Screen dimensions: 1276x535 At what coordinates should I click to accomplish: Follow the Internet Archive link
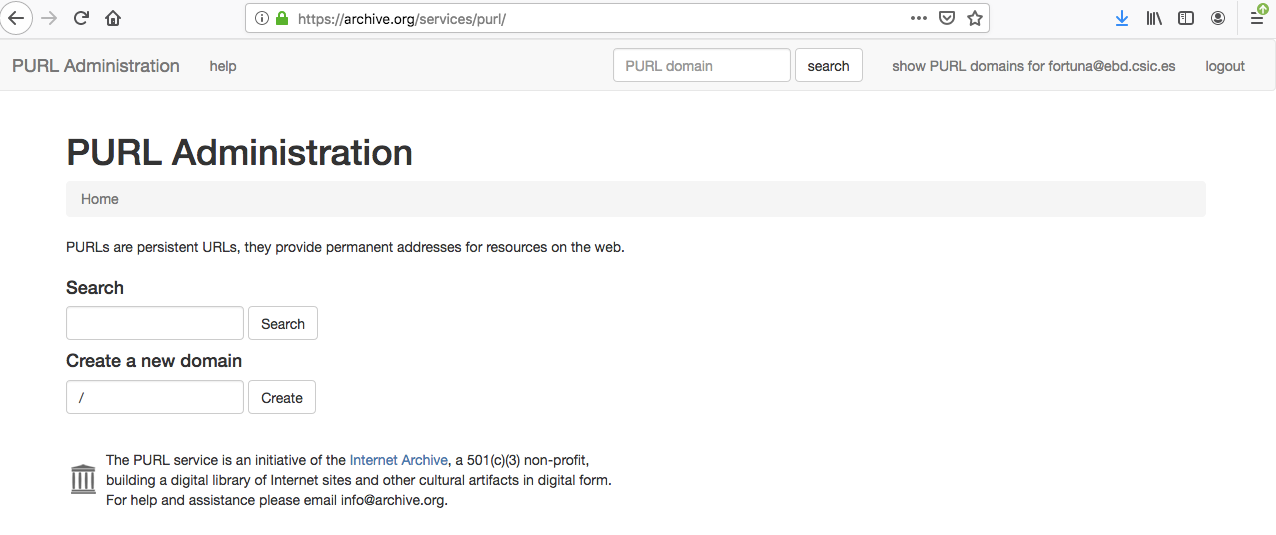tap(399, 460)
